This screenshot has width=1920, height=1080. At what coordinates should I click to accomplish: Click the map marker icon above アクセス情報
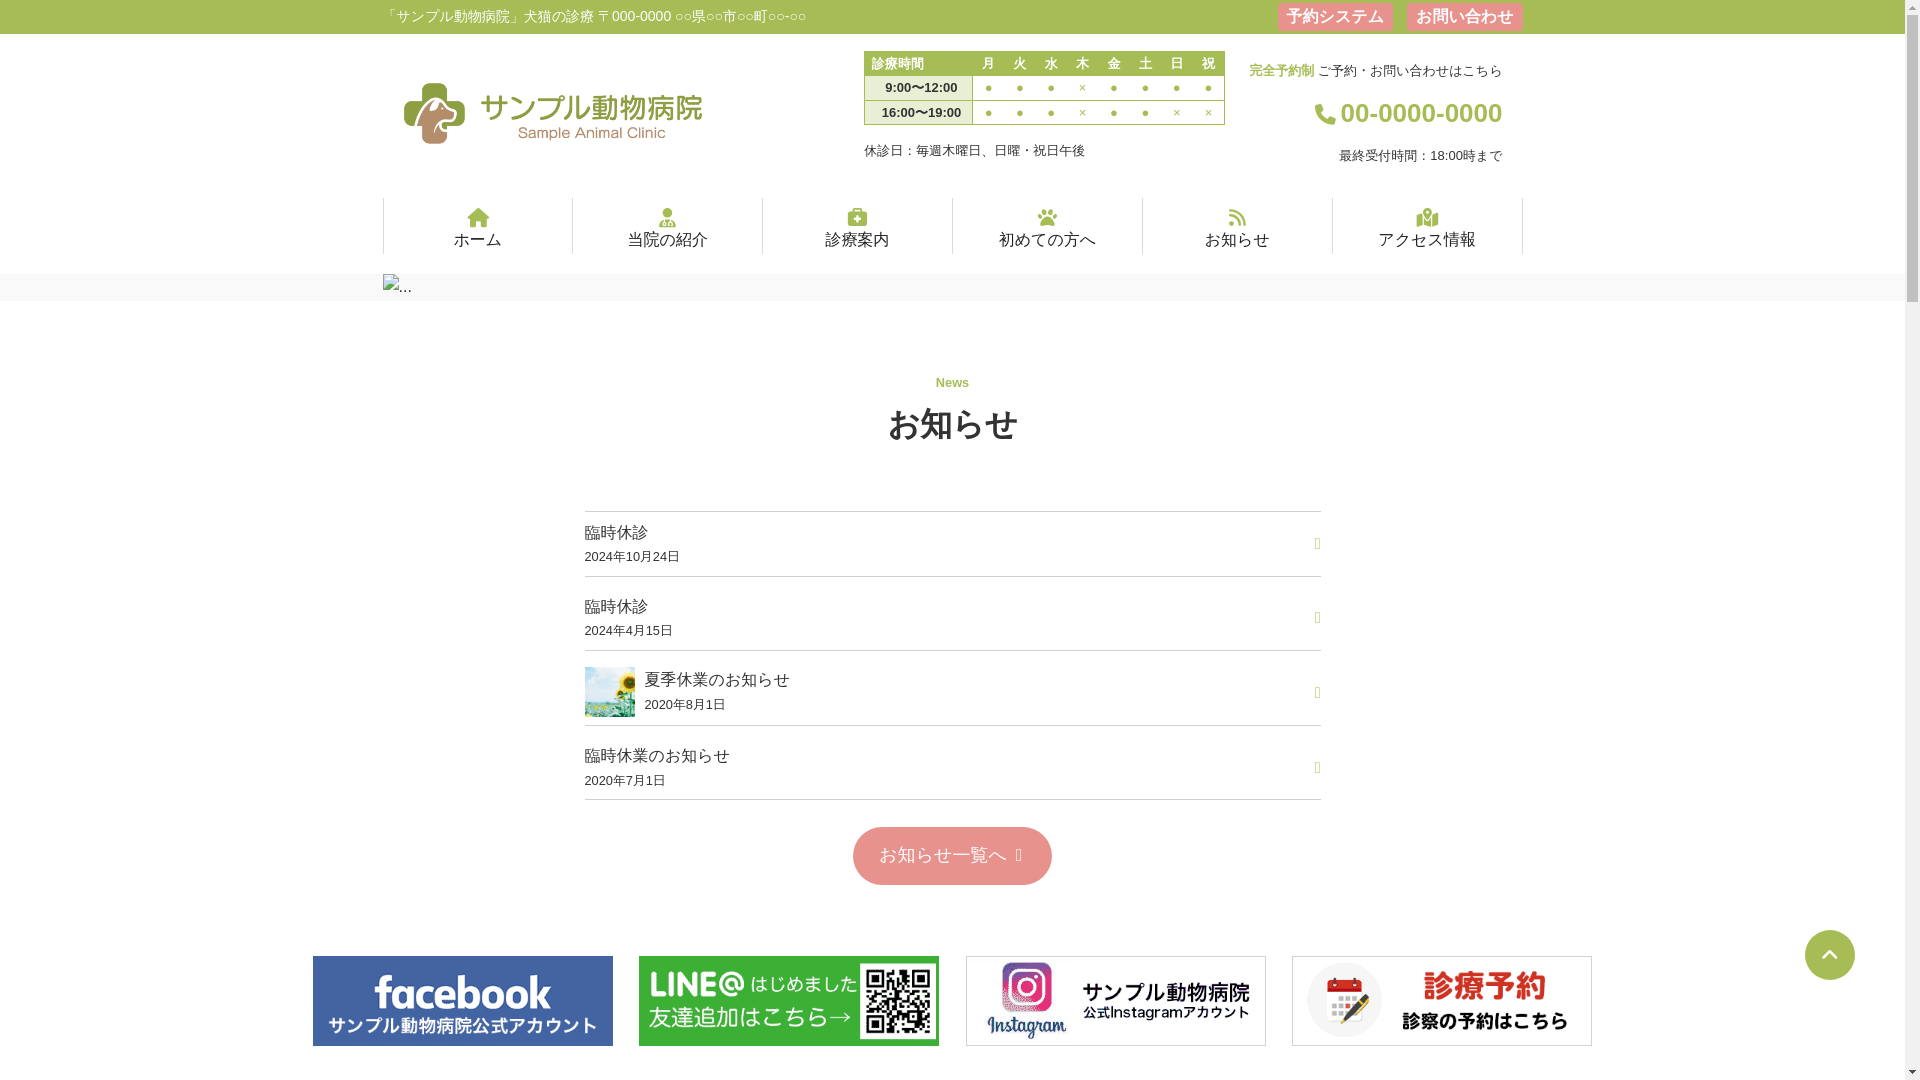(1427, 217)
